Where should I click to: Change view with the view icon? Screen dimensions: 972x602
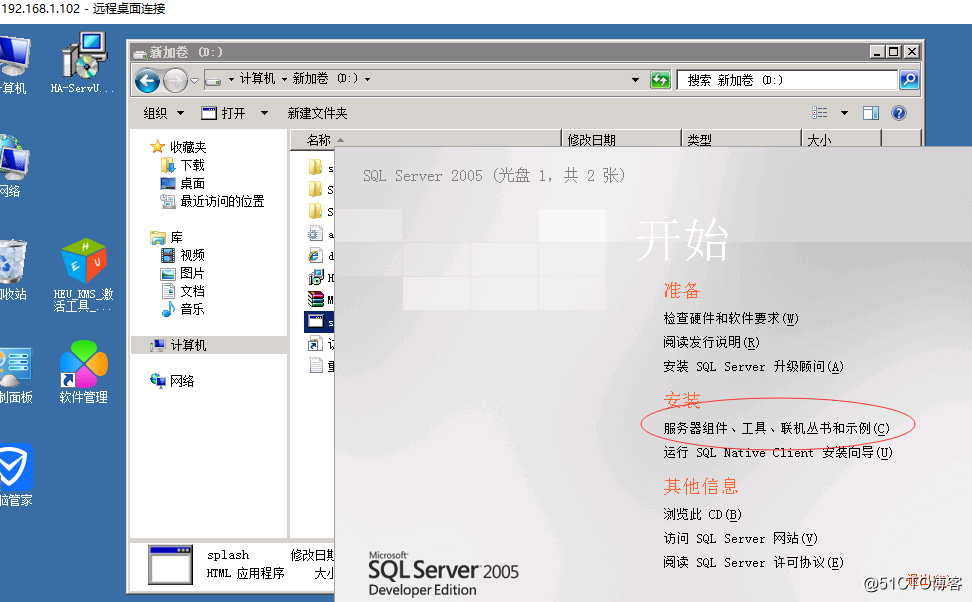tap(820, 112)
